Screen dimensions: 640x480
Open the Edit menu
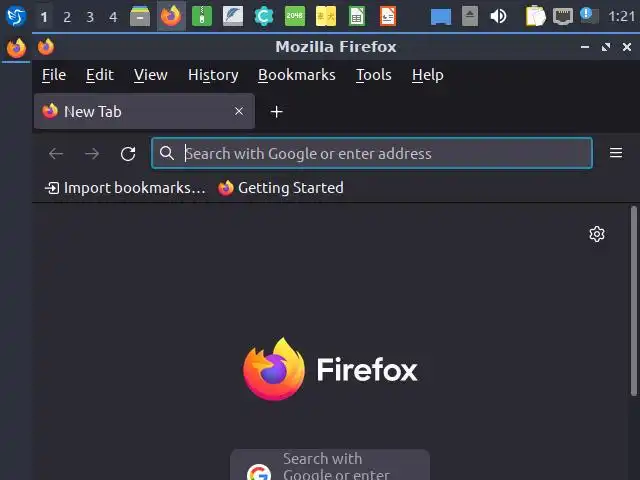tap(100, 75)
